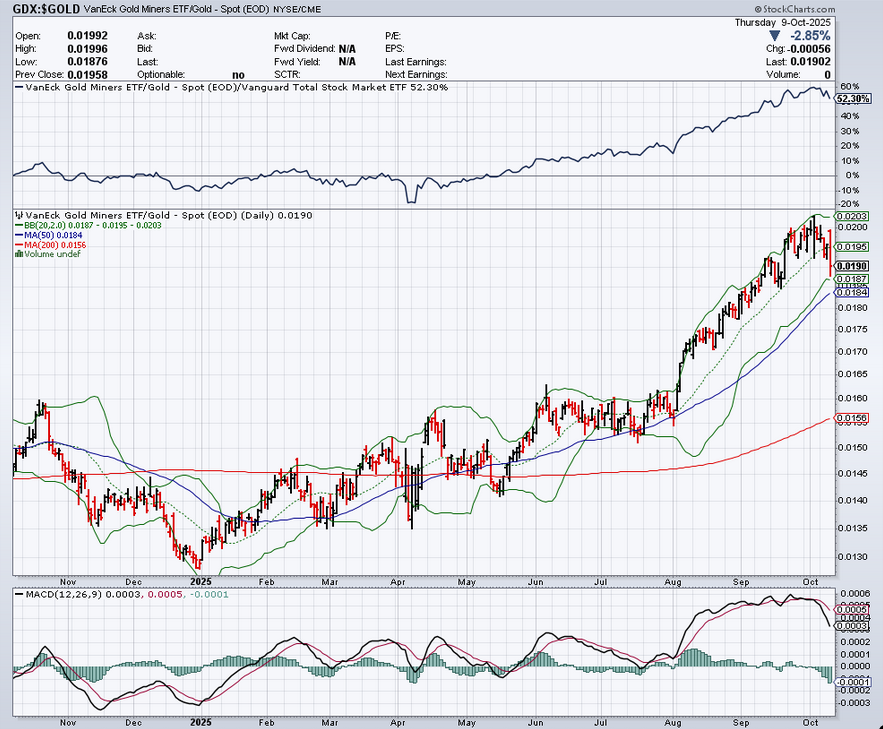Select the green 0.0203 upper band tag
883x729 pixels.
pyautogui.click(x=851, y=216)
